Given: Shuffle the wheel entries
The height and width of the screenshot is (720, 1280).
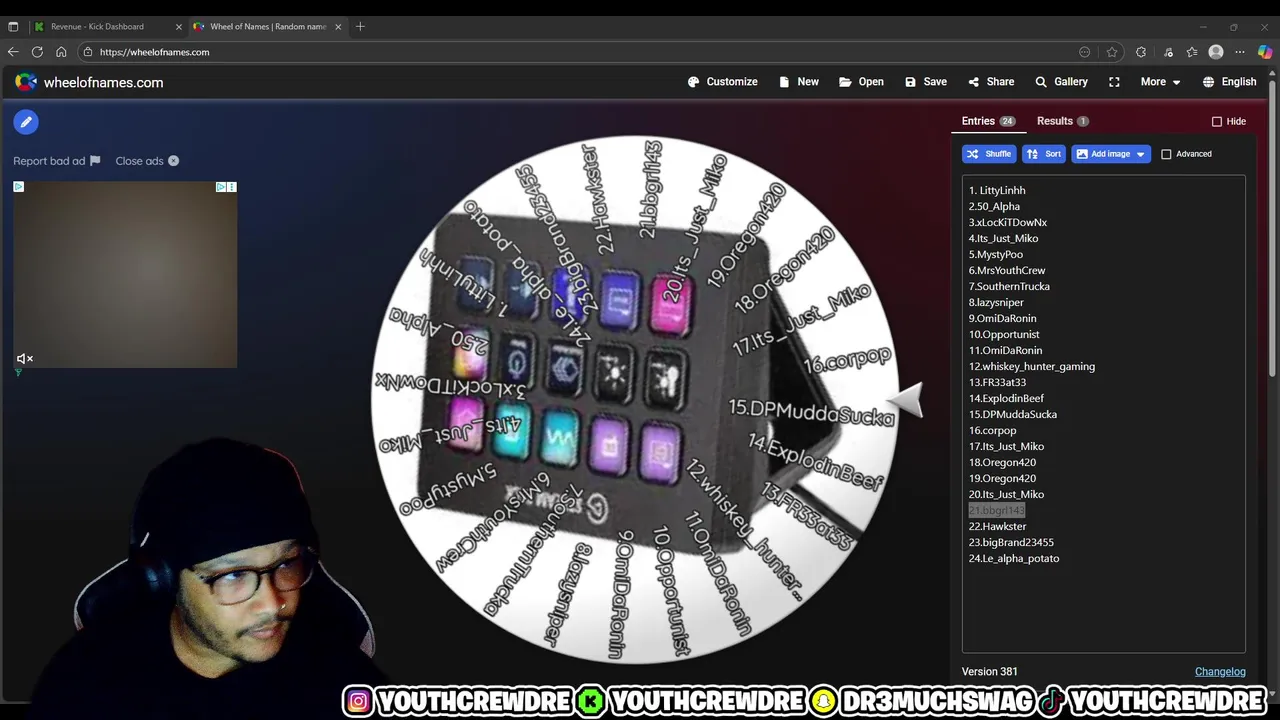Looking at the screenshot, I should pyautogui.click(x=989, y=154).
